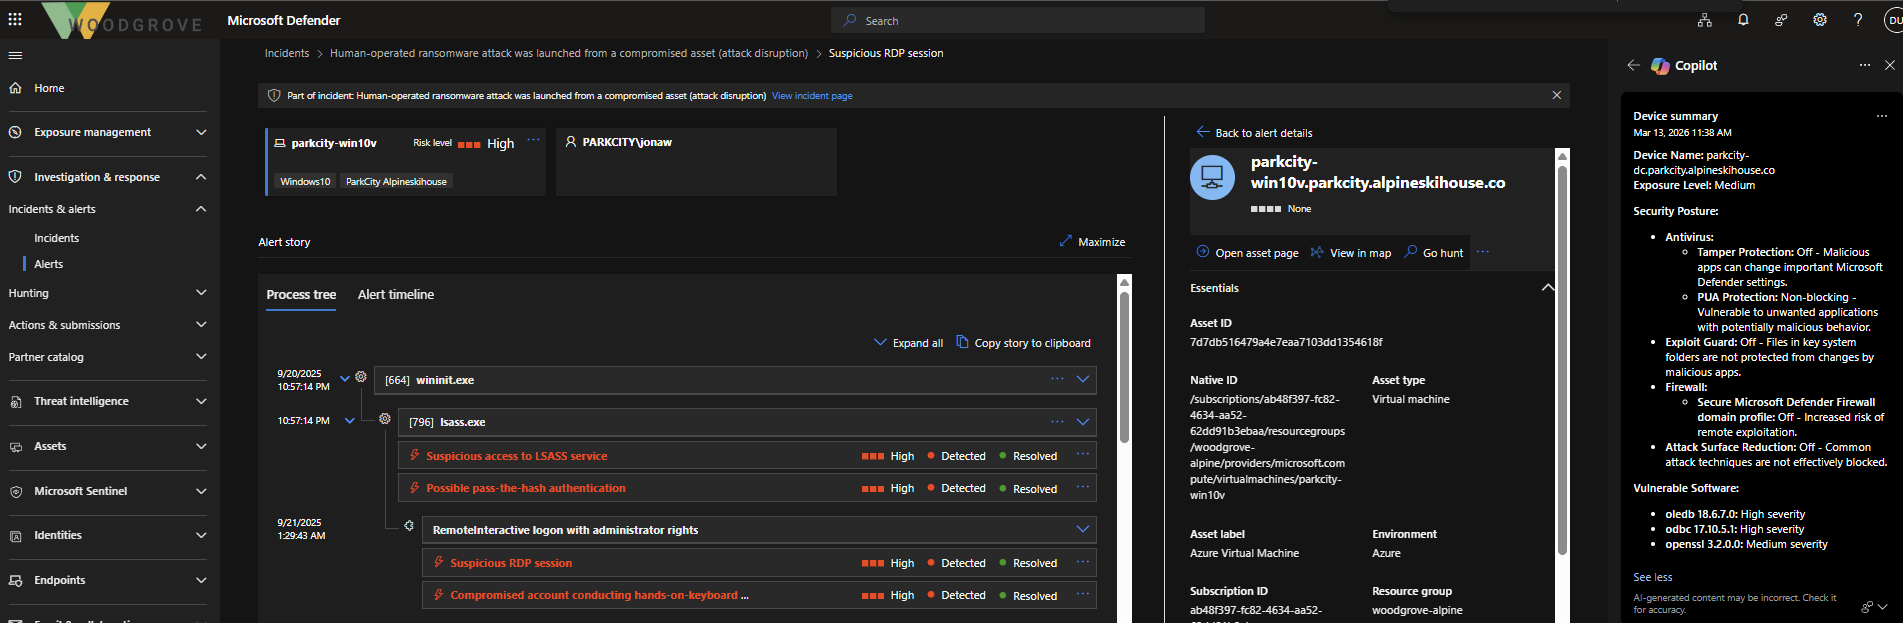Click the help question mark icon

point(1858,20)
